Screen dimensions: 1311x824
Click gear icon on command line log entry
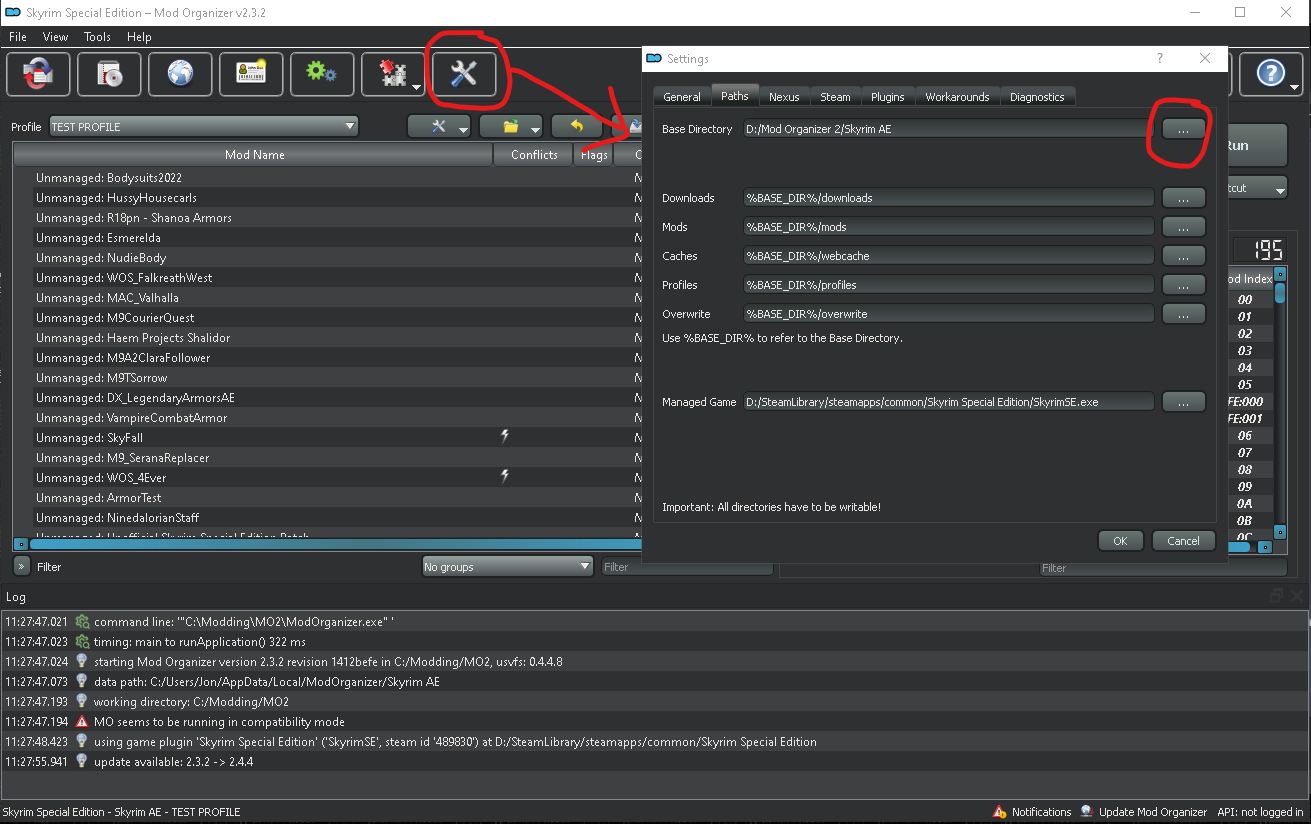[82, 622]
